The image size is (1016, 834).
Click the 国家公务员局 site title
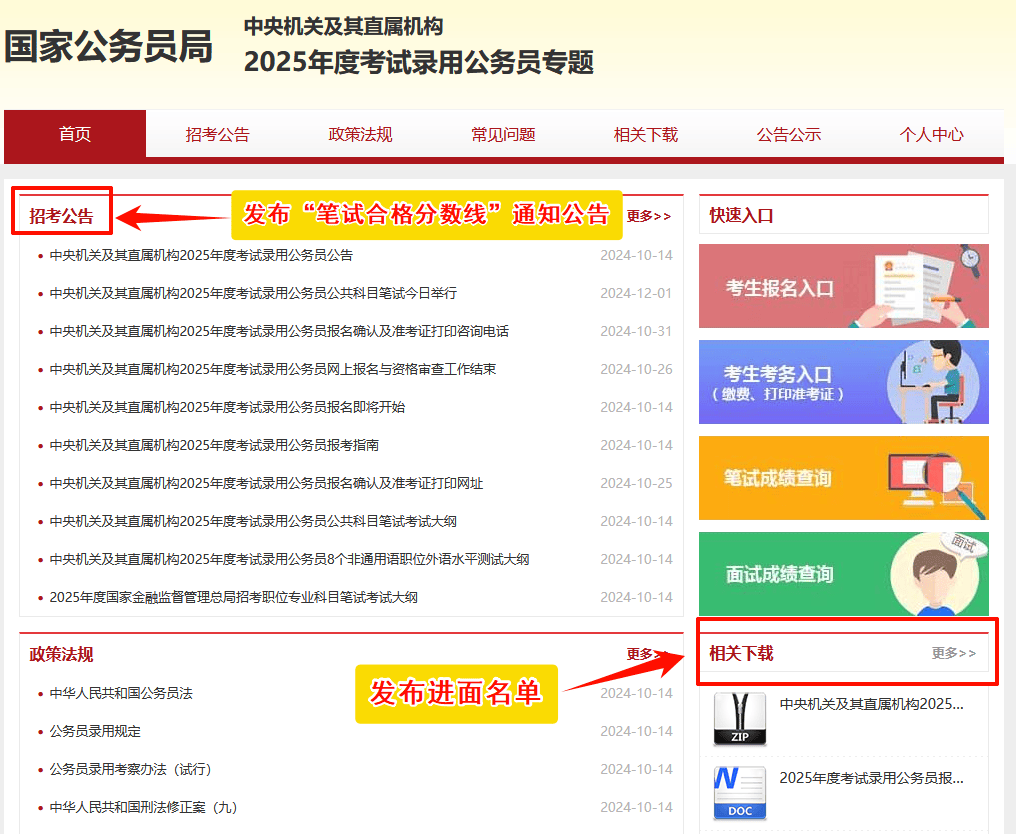tap(109, 46)
